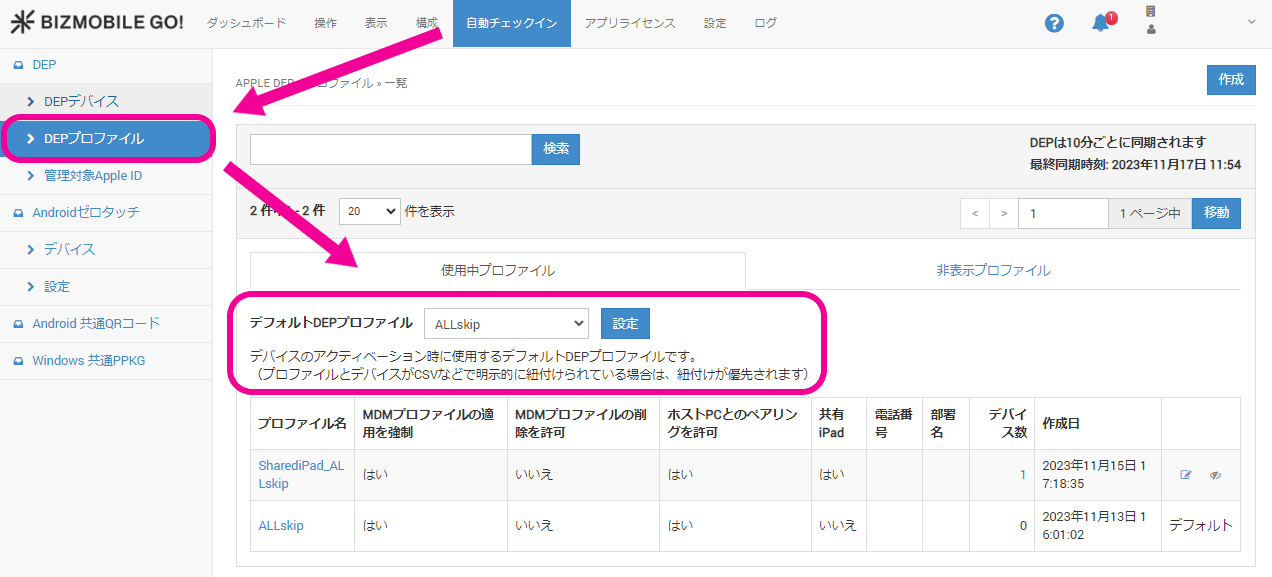The height and width of the screenshot is (577, 1272).
Task: Go to next page with the > arrow
Action: coord(1004,213)
